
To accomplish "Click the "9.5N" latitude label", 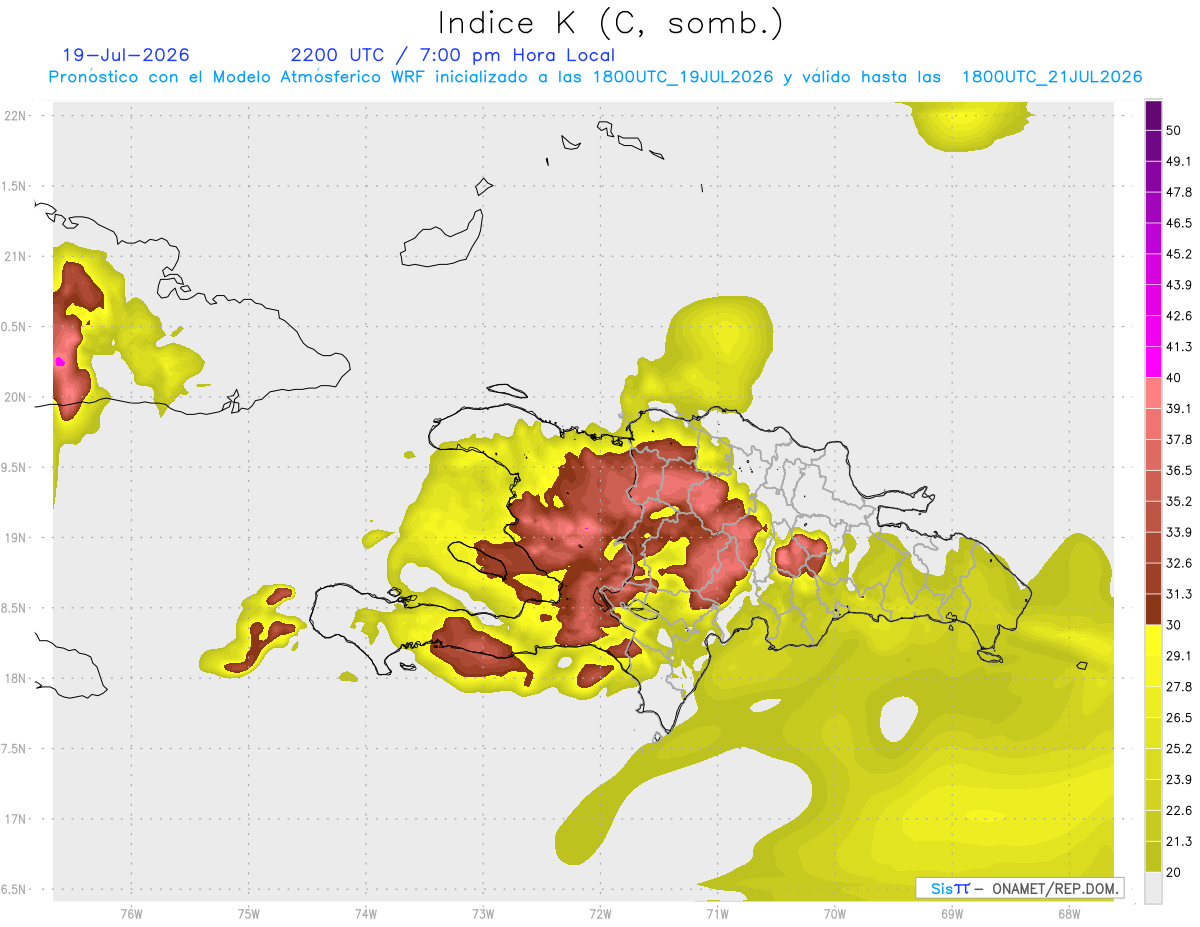I will [x=15, y=467].
